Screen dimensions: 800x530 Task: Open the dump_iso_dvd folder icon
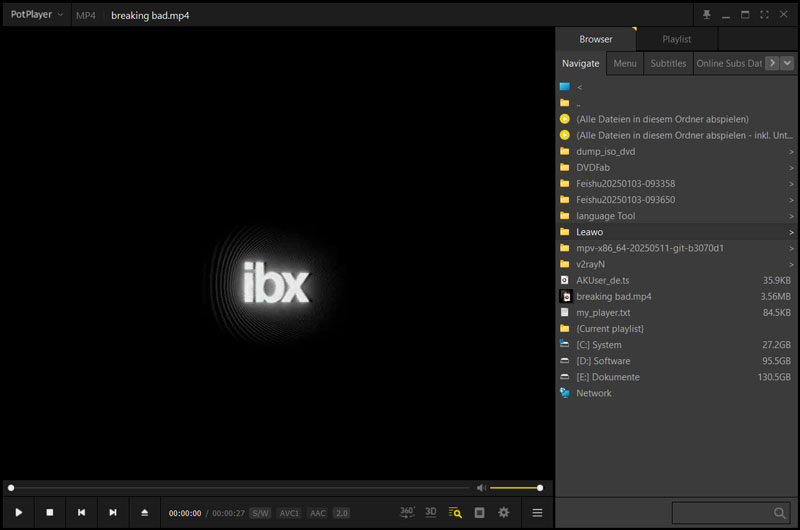564,151
